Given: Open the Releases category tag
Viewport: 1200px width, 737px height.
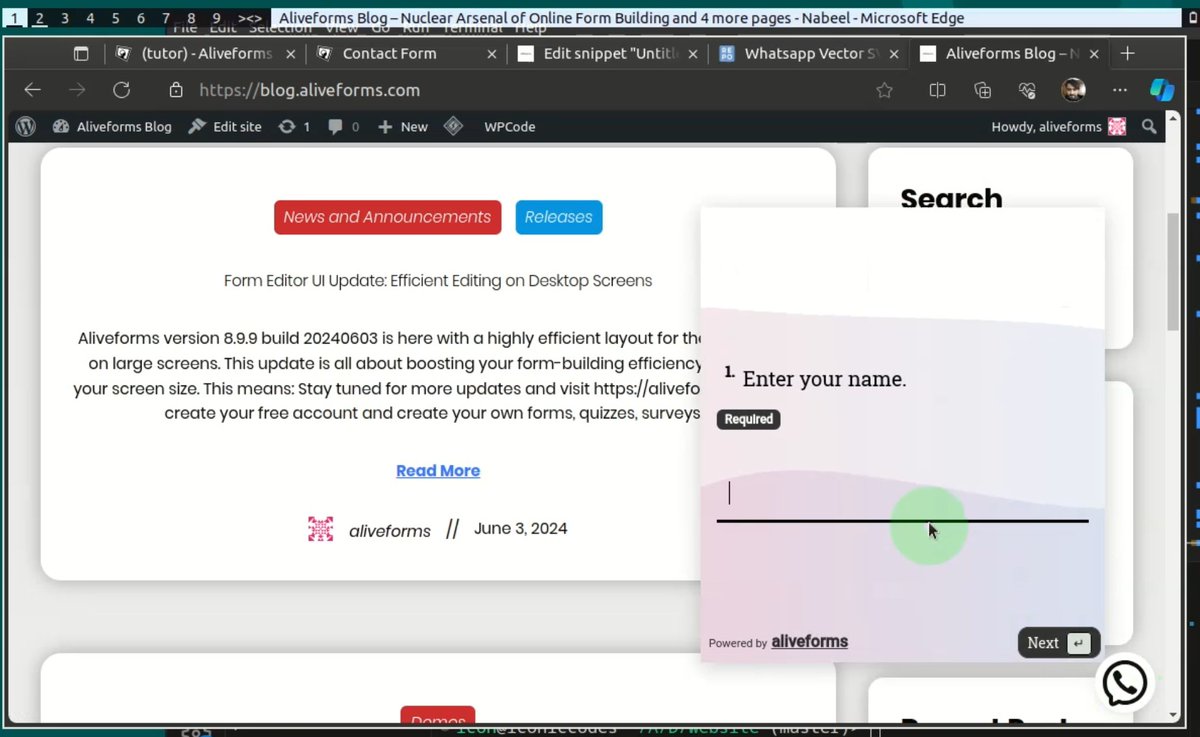Looking at the screenshot, I should [559, 217].
